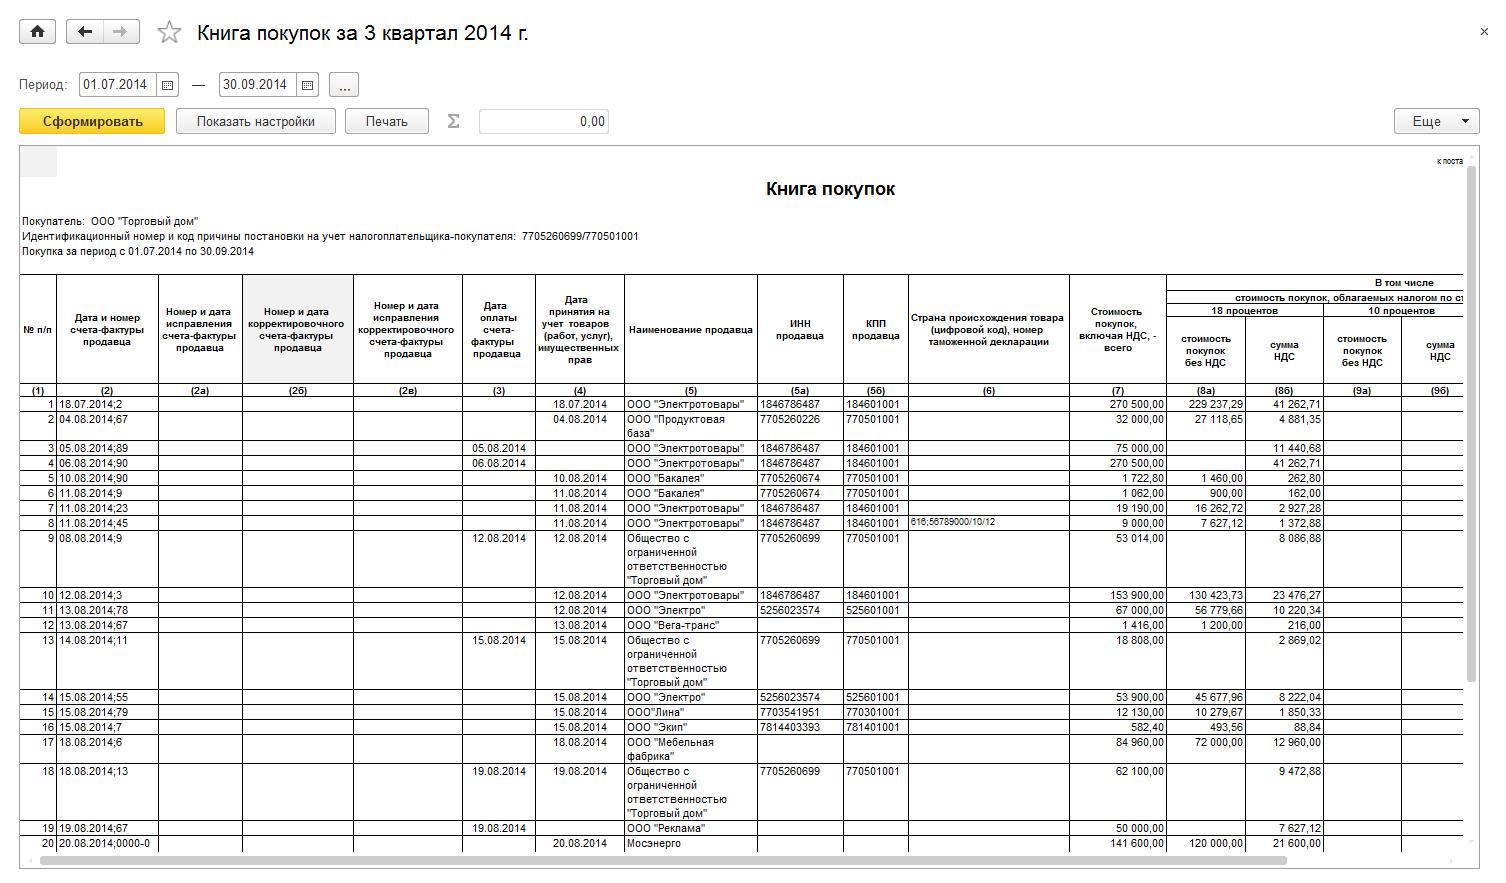Click the sum value field showing 0,00

tap(543, 121)
